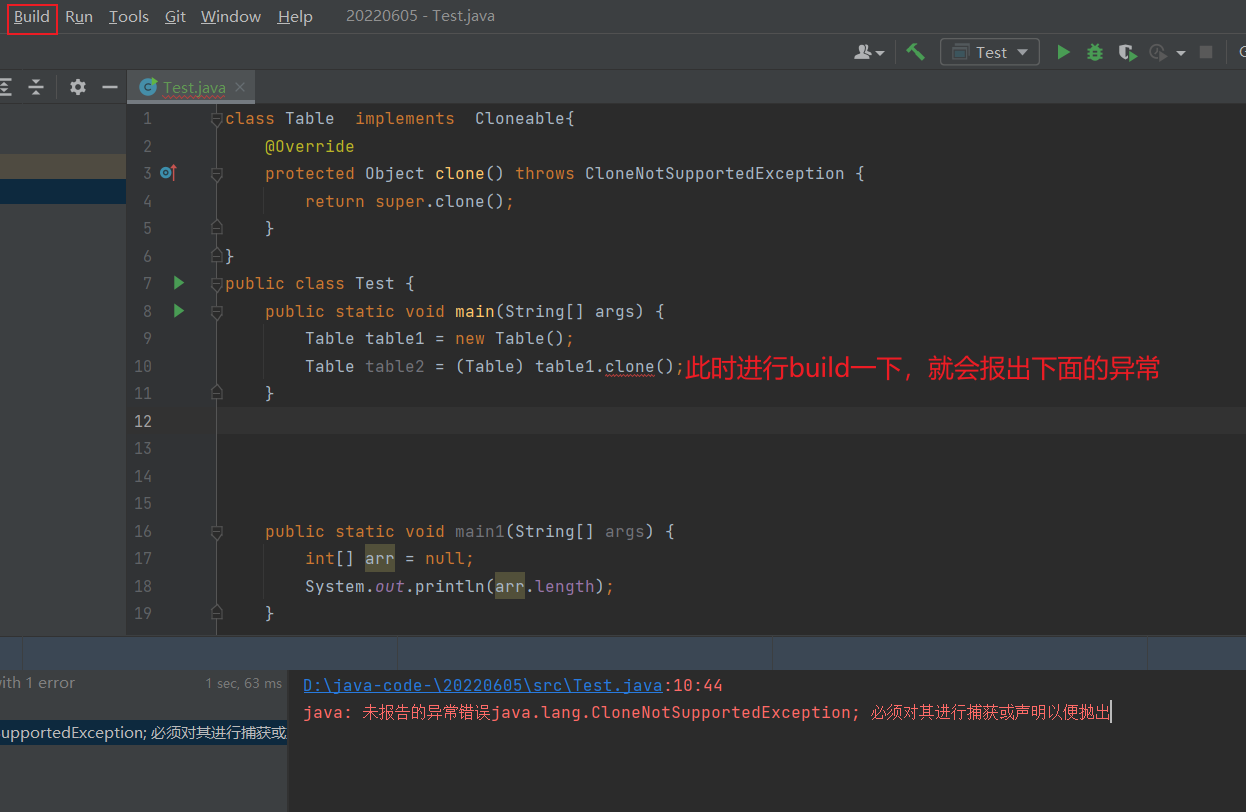
Task: Click the Profiler run icon in toolbar
Action: (1158, 52)
